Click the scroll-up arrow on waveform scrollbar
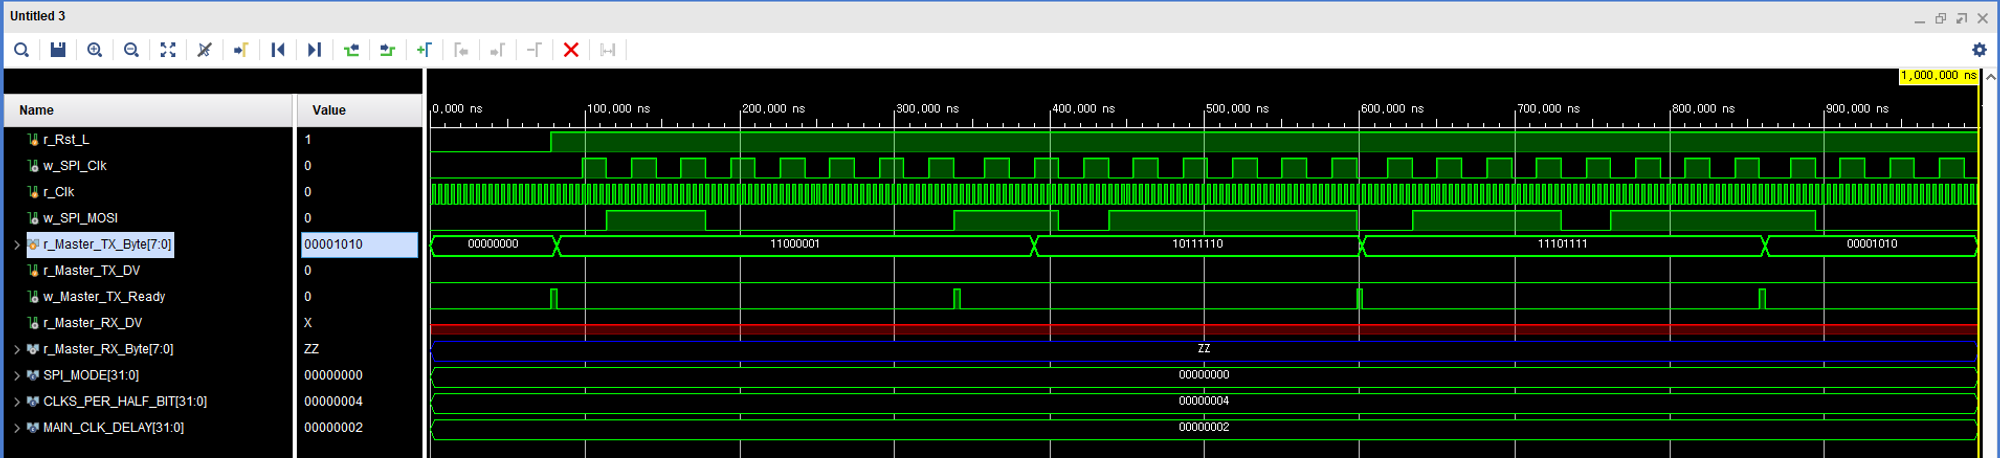2000x458 pixels. point(1990,77)
